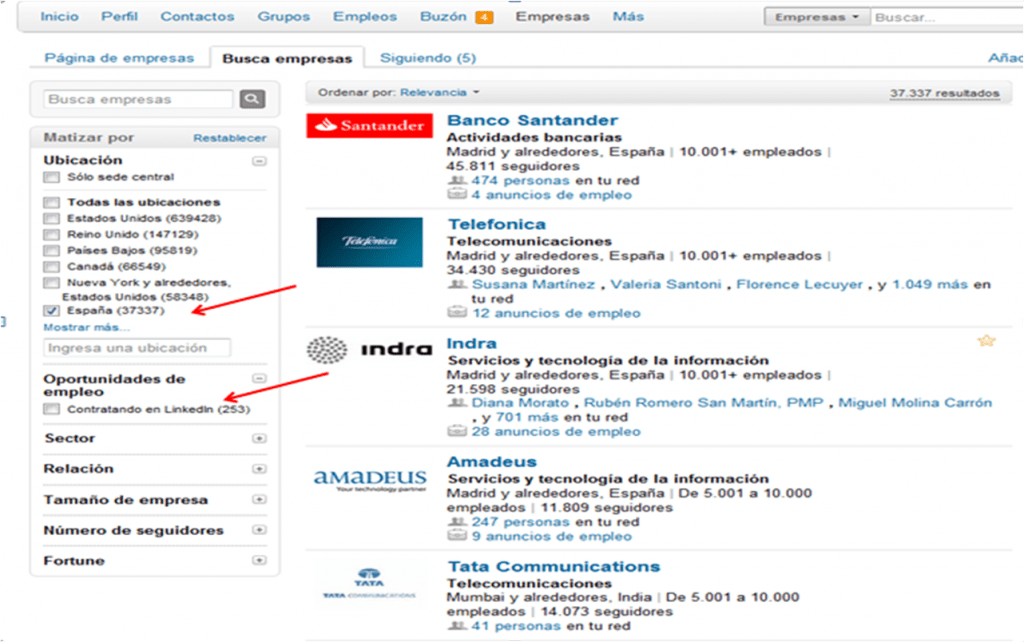Switch to Página de empresas tab
The image size is (1024, 642).
coord(120,58)
